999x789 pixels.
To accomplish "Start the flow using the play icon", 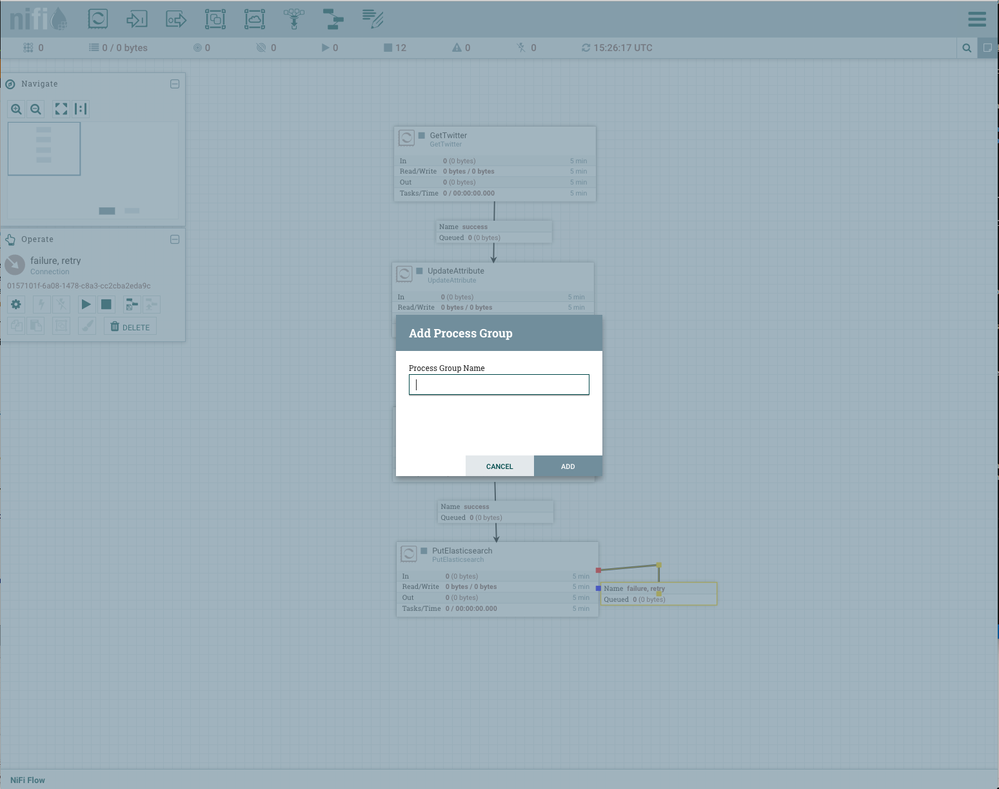I will [x=85, y=304].
